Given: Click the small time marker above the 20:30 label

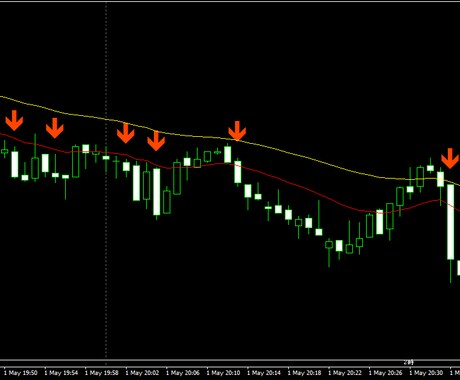Looking at the screenshot, I should [x=408, y=362].
